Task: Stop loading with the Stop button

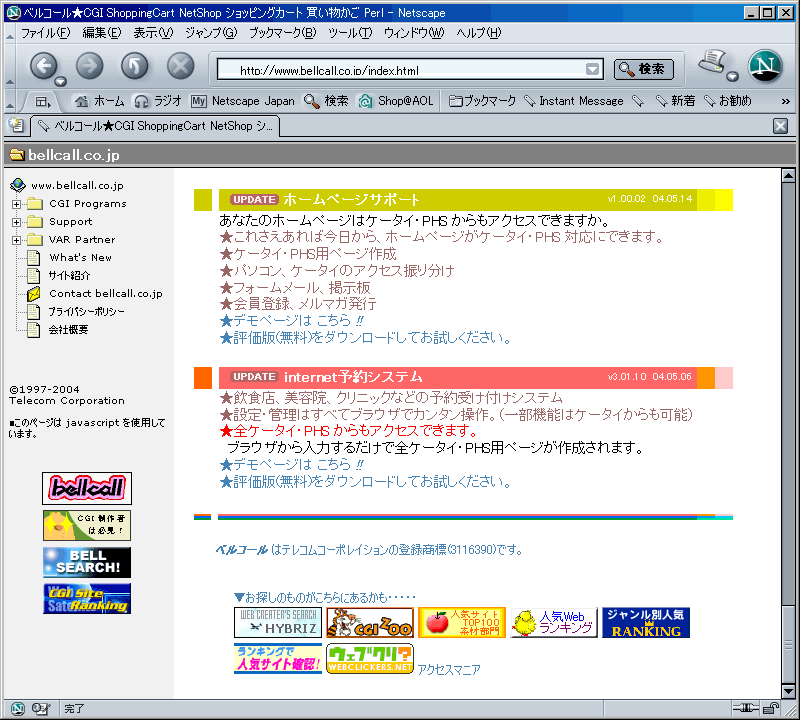Action: coord(181,66)
